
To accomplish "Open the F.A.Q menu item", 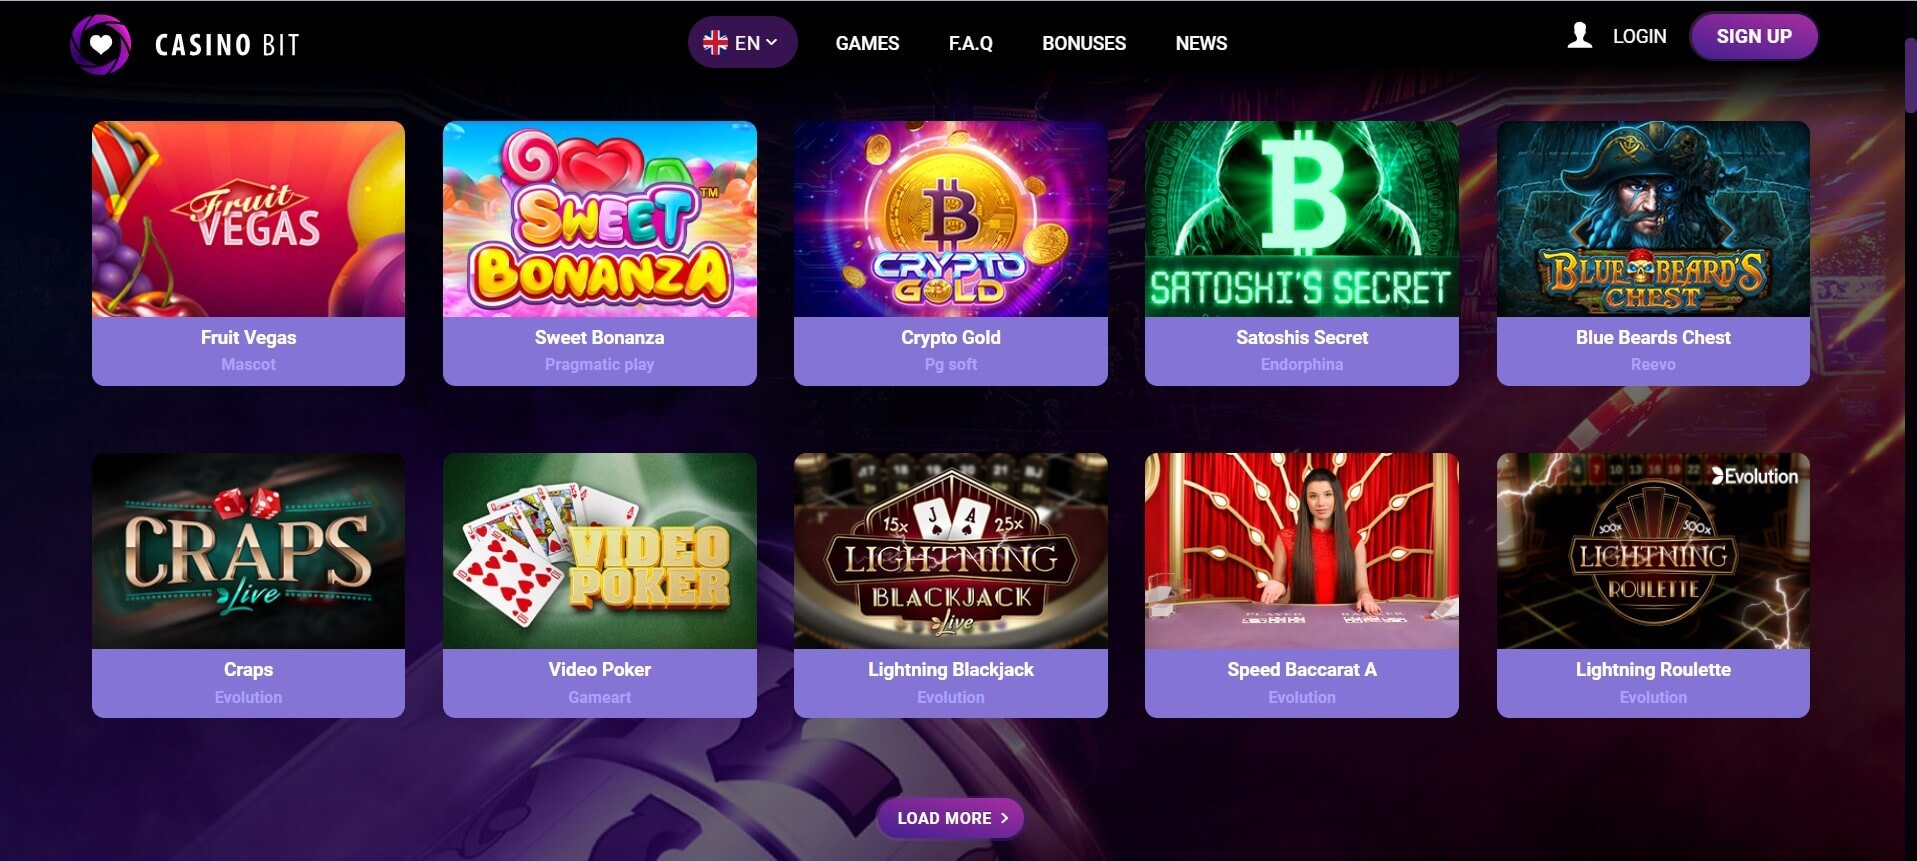I will pyautogui.click(x=970, y=43).
